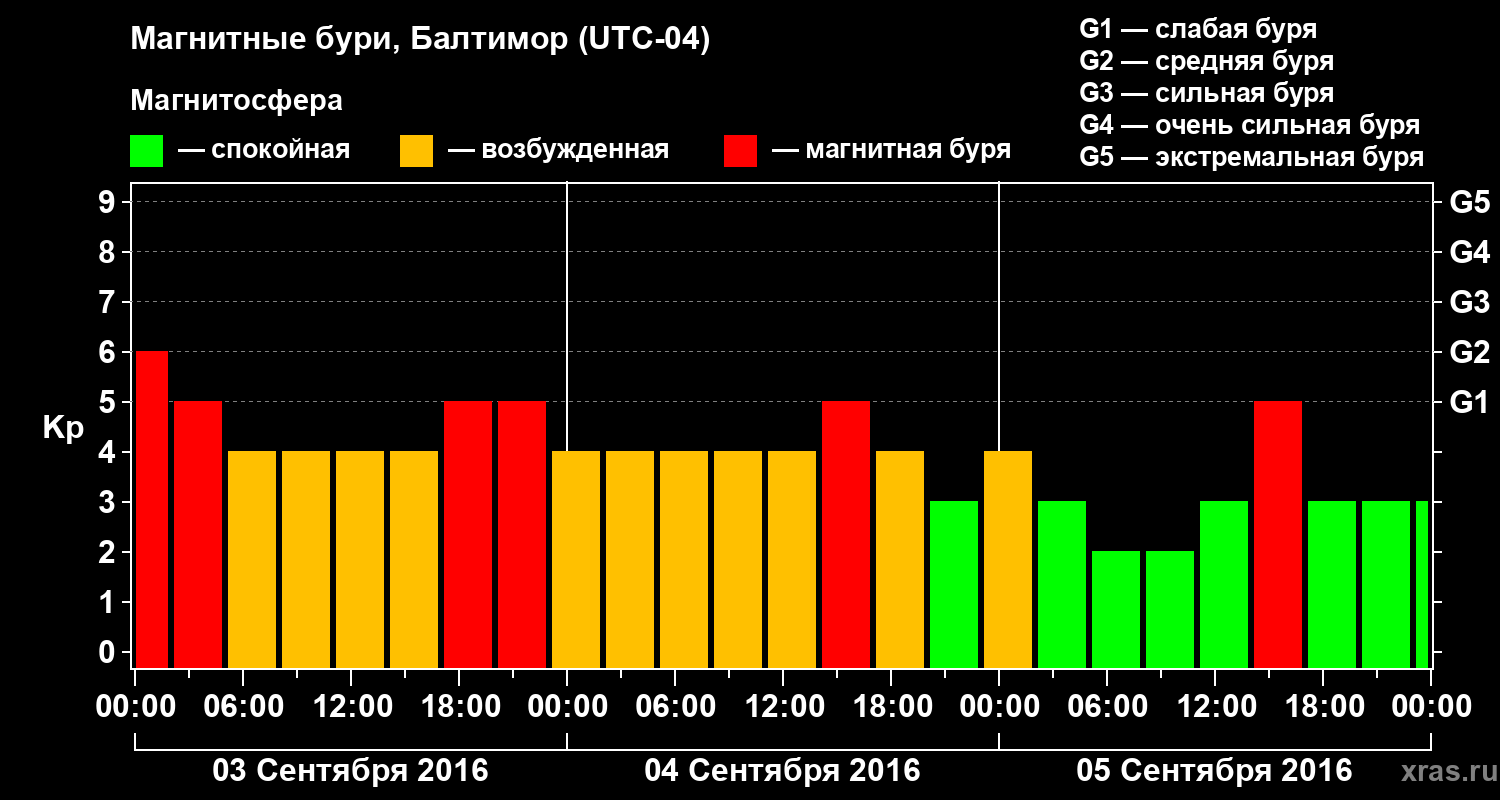Screen dimensions: 1500x800
Task: Click the orange bar starting at 00:00 on 05 September
Action: point(1008,560)
